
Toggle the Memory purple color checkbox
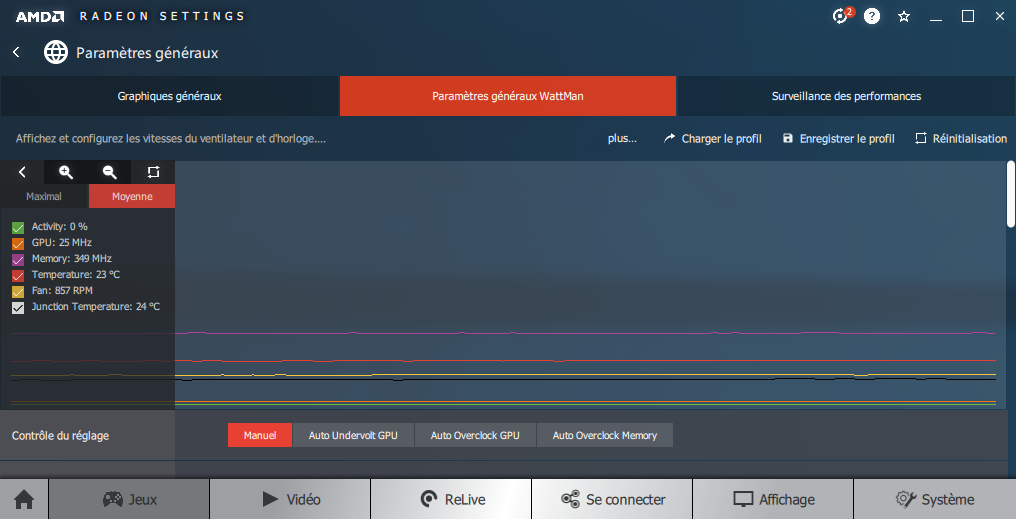(x=18, y=259)
